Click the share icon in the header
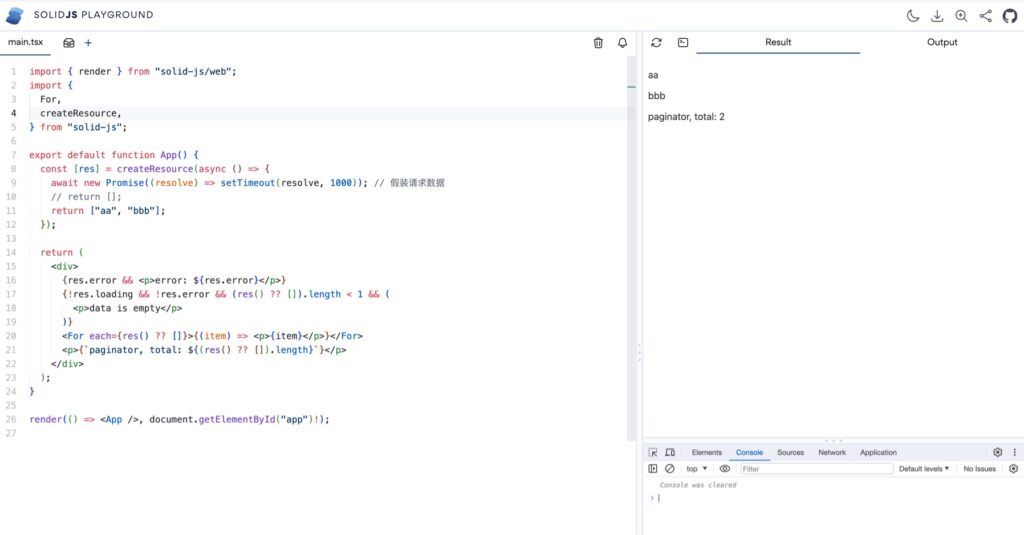This screenshot has height=535, width=1024. tap(986, 16)
